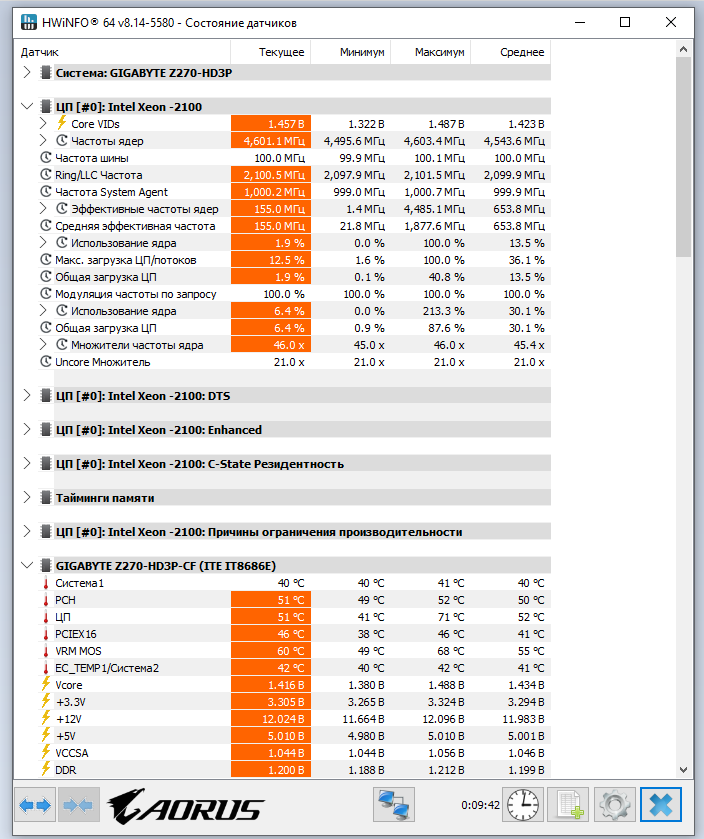Click the lightning icon next to Core VIDs
Image resolution: width=704 pixels, height=839 pixels.
pyautogui.click(x=62, y=123)
